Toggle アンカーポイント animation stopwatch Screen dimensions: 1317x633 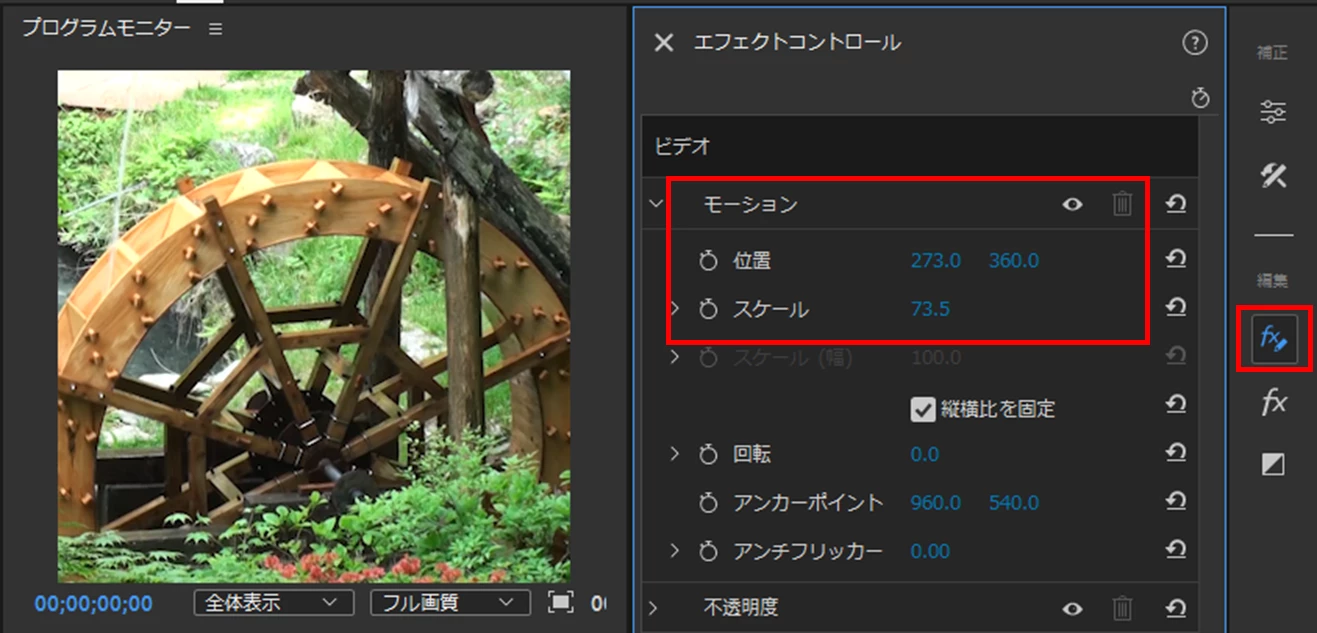coord(709,503)
